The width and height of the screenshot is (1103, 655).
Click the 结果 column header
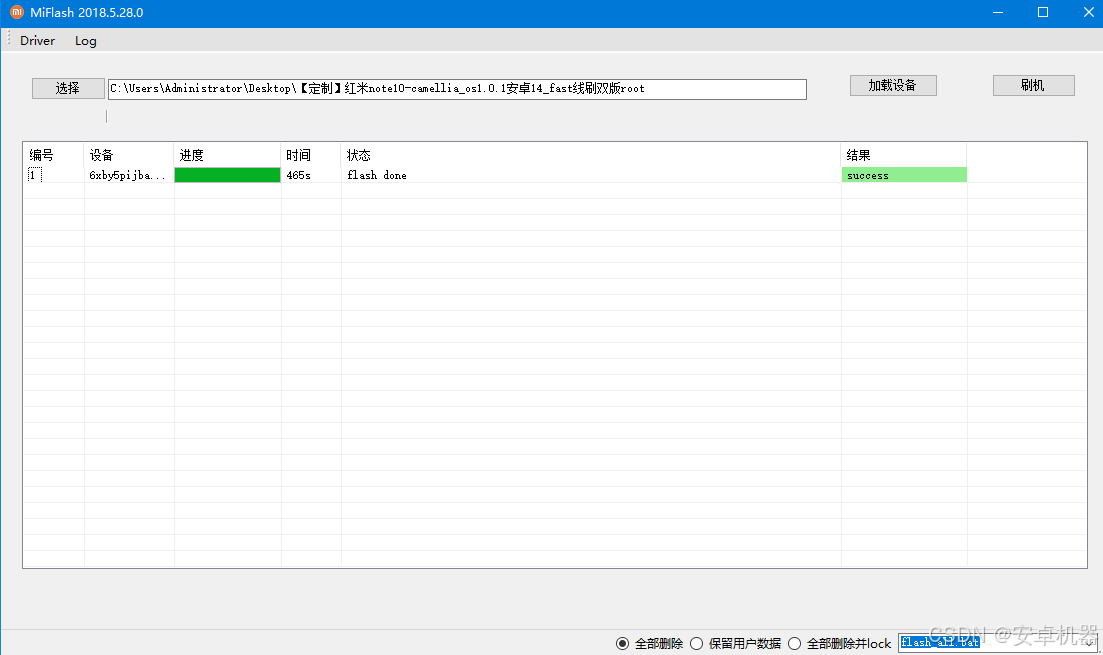click(x=904, y=155)
